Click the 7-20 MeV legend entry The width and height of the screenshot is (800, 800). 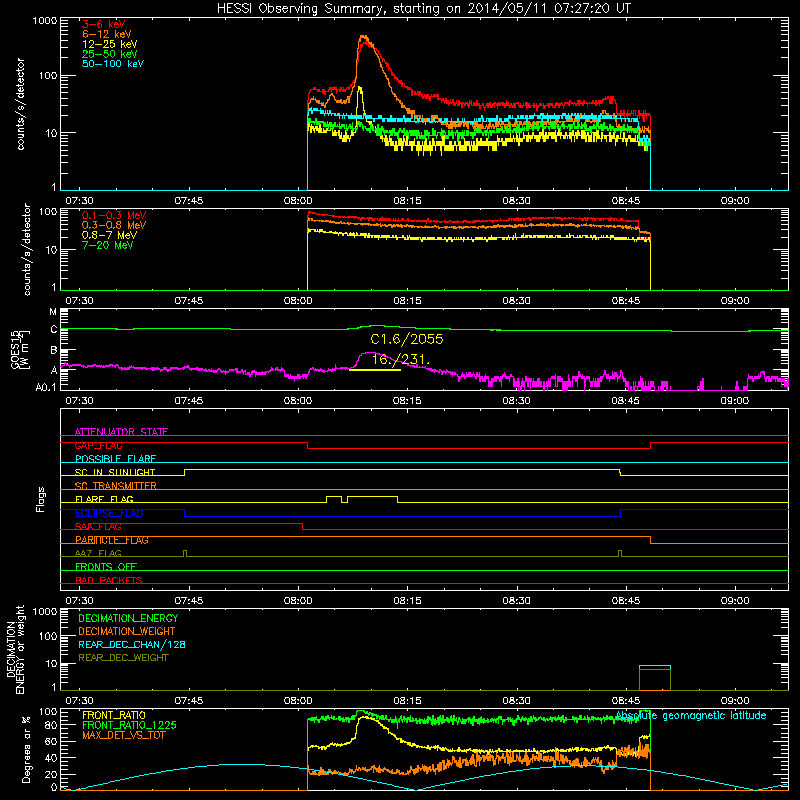click(x=107, y=245)
